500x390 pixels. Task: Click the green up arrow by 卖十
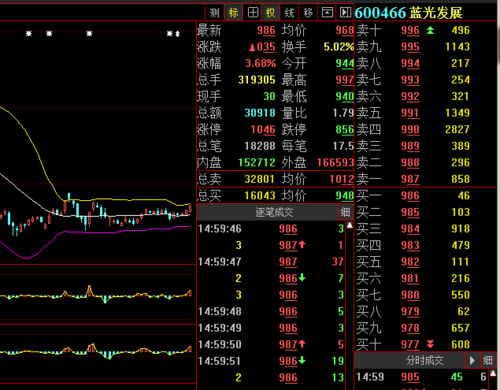(430, 30)
